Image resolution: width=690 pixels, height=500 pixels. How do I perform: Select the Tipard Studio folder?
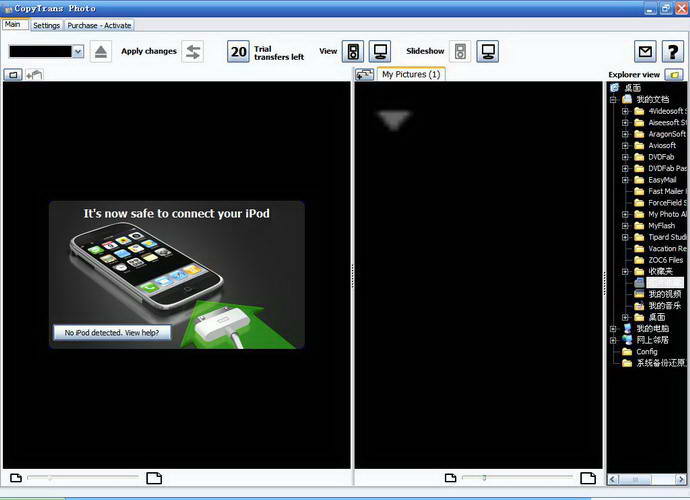coord(667,237)
